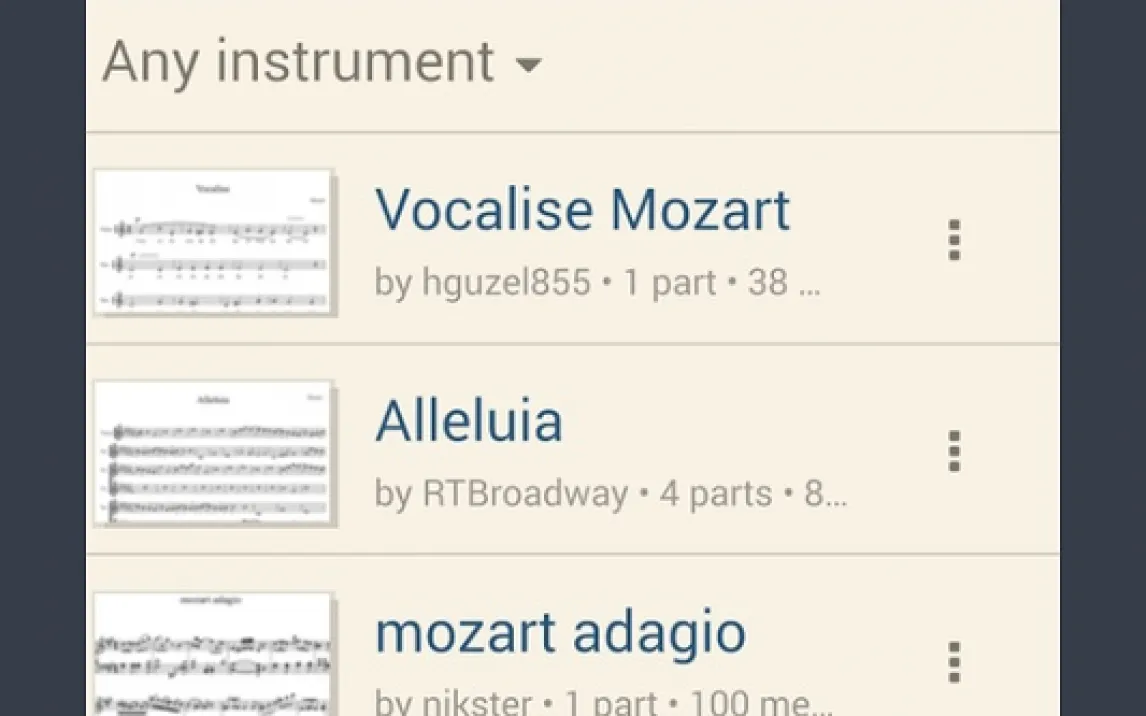1146x716 pixels.
Task: Open the Vocalise Mozart overflow menu
Action: (x=954, y=241)
